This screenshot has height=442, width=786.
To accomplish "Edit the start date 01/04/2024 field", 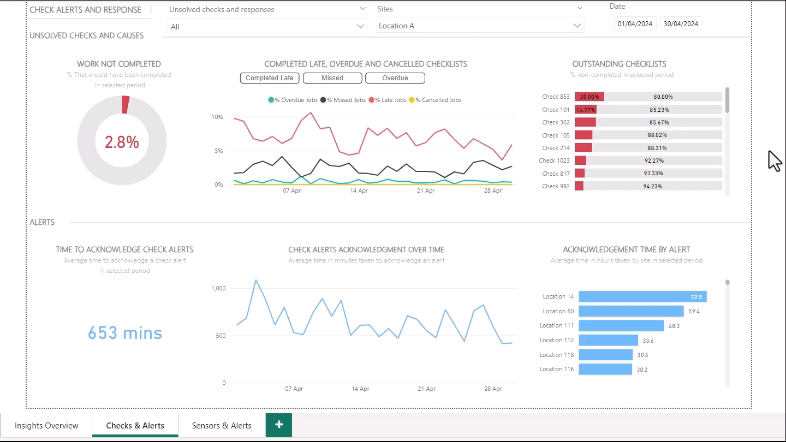I will pyautogui.click(x=635, y=23).
